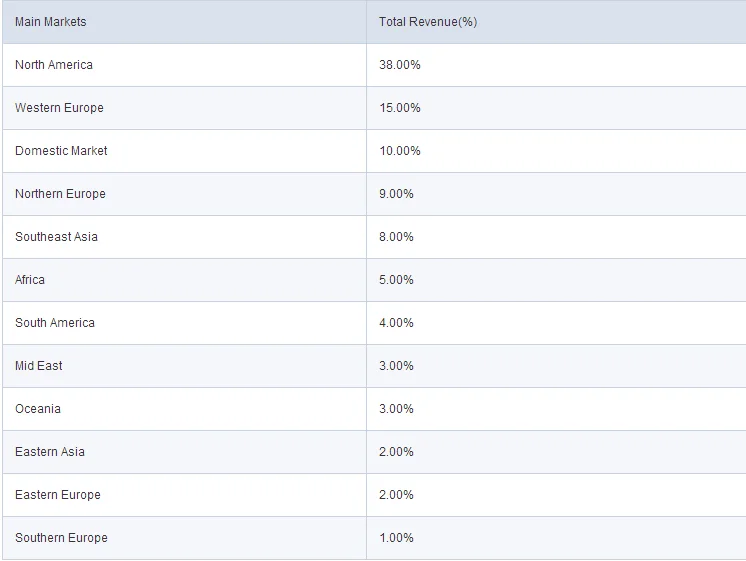Select the North America market cell
The height and width of the screenshot is (561, 746).
[x=54, y=65]
